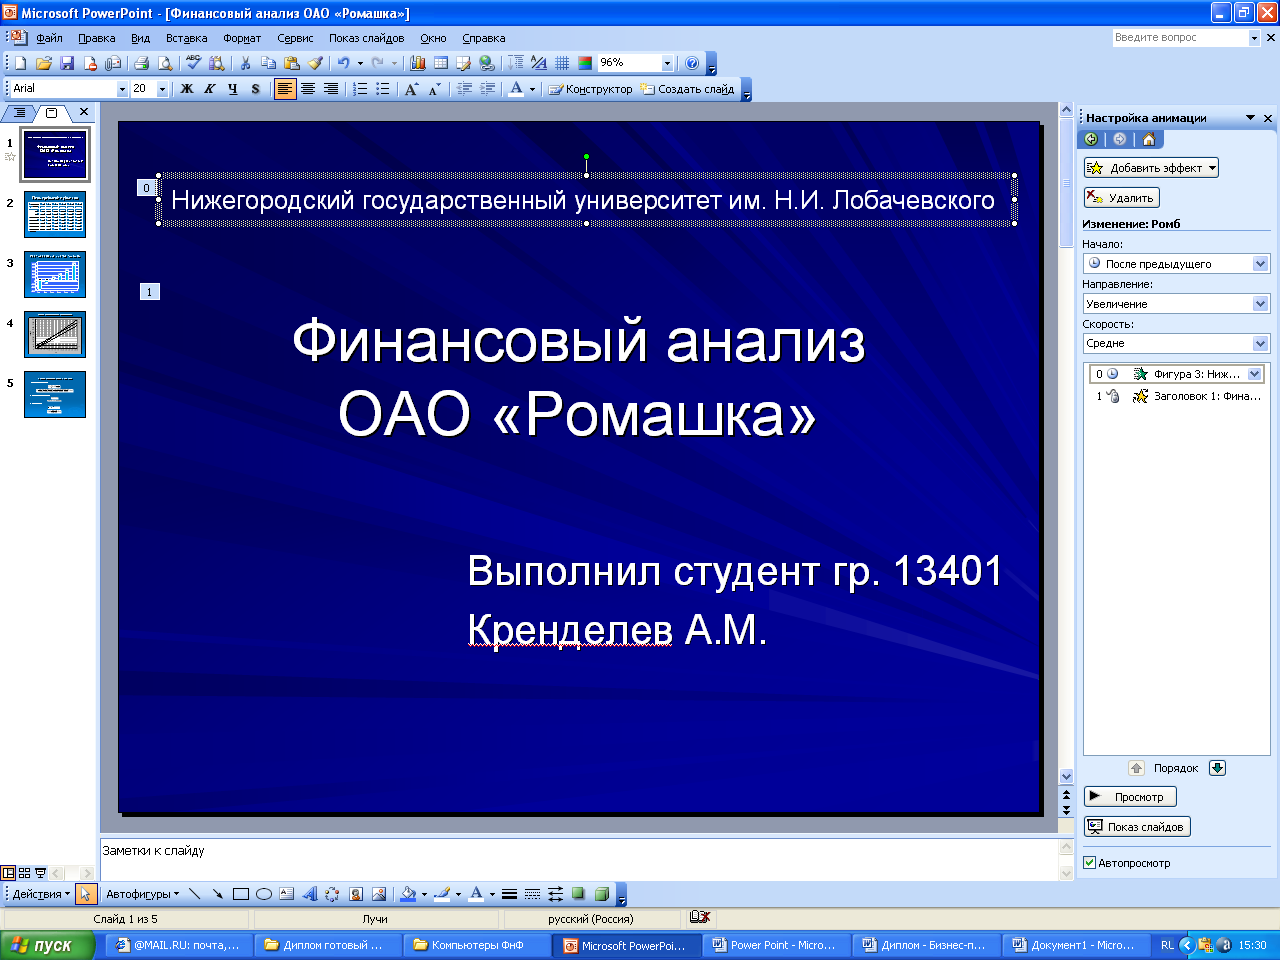Image resolution: width=1280 pixels, height=960 pixels.
Task: Open the 3-D style icon
Action: pyautogui.click(x=601, y=894)
